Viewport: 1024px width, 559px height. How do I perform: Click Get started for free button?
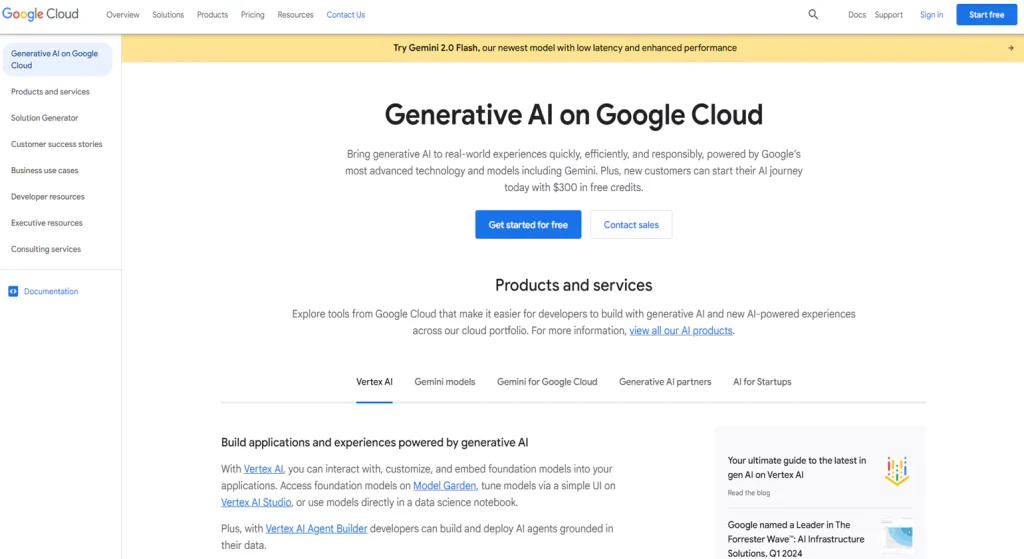(x=528, y=225)
